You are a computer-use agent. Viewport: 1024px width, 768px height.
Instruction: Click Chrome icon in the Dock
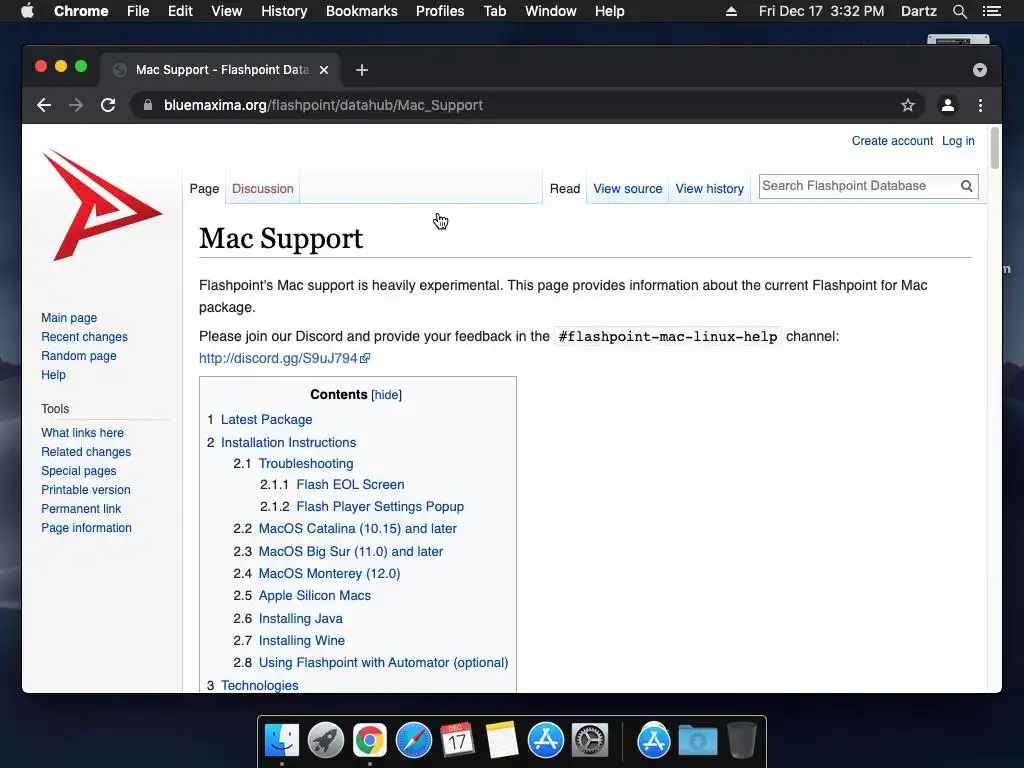point(370,741)
